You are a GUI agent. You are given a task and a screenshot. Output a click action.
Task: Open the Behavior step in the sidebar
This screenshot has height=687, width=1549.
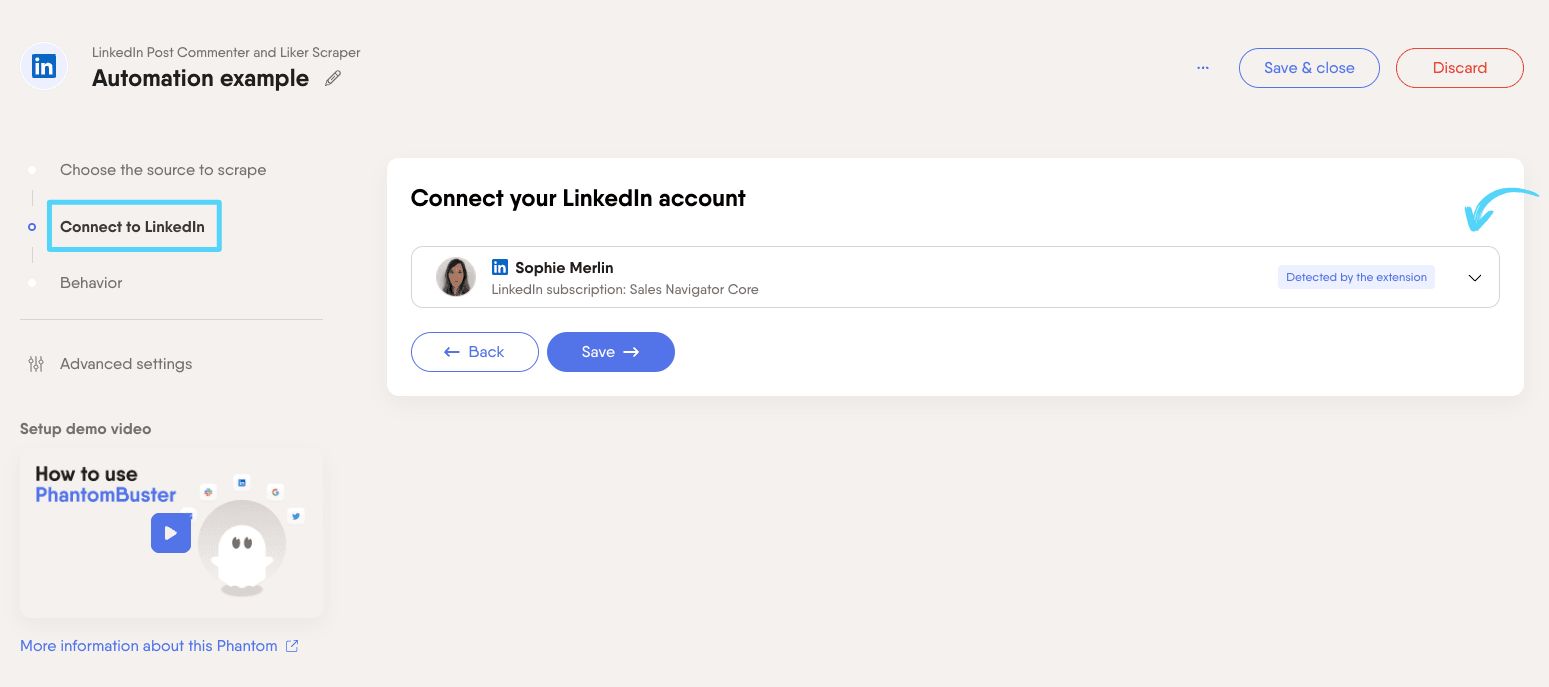point(91,283)
